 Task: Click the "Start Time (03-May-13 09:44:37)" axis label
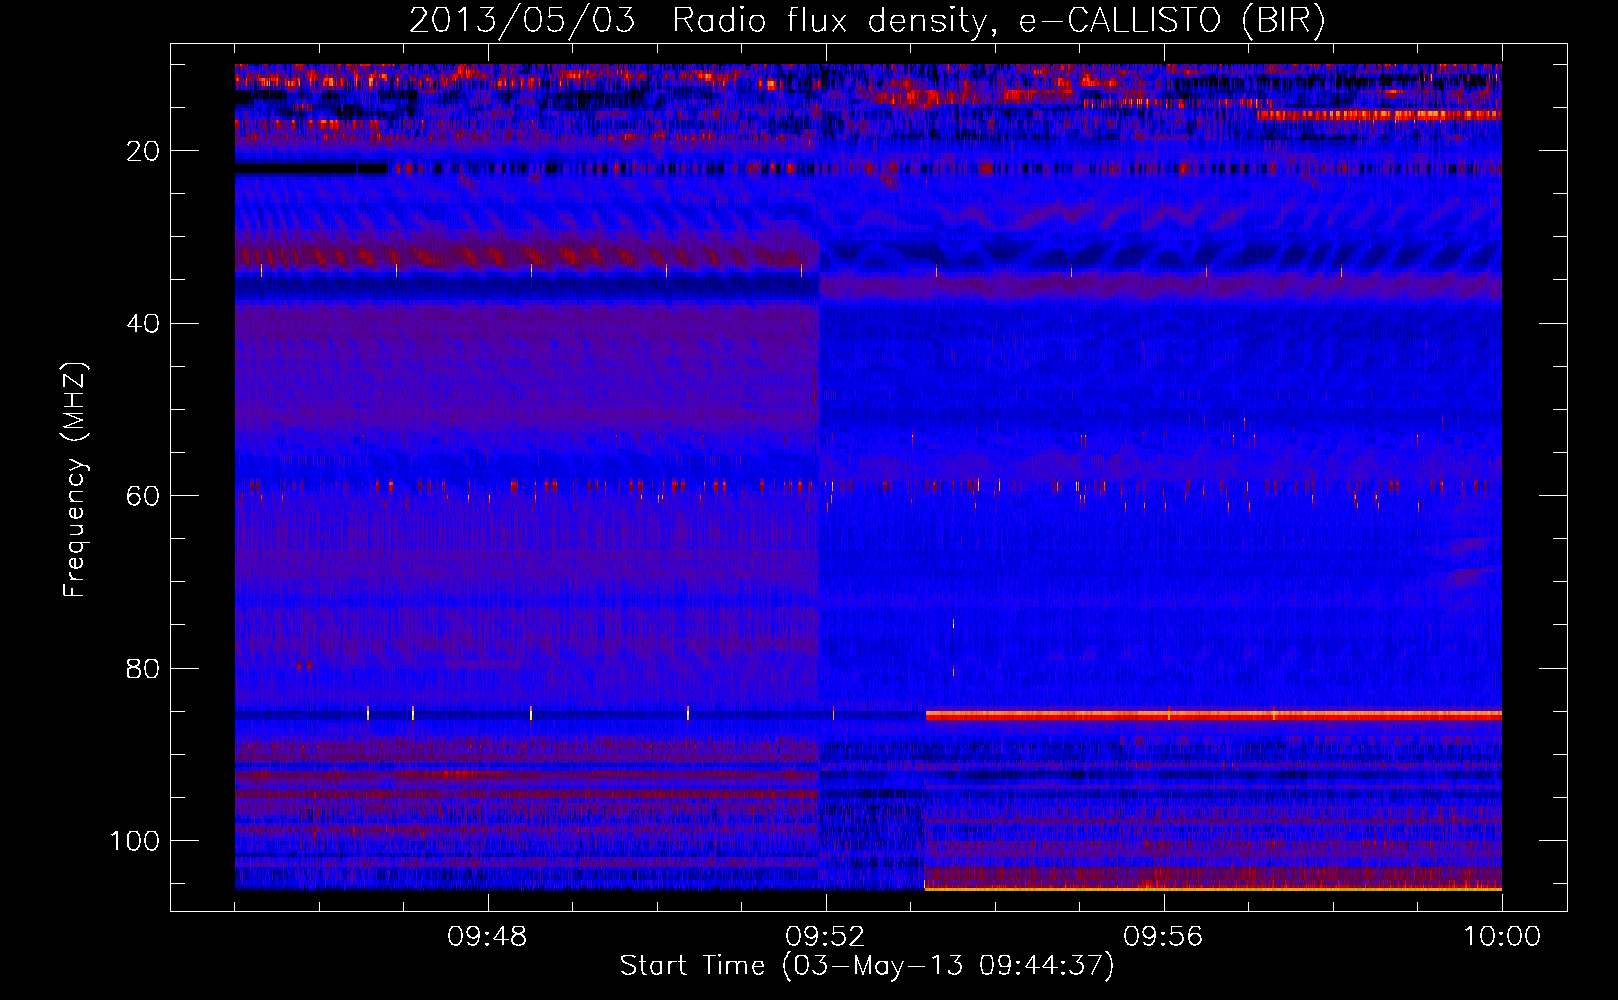click(867, 966)
